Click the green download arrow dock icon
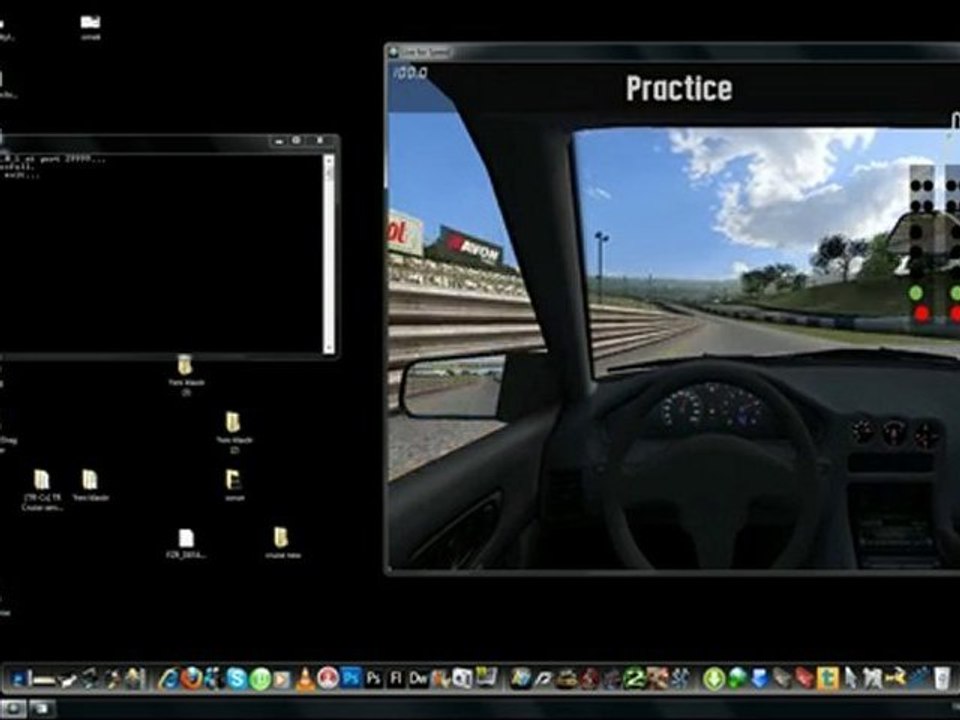Viewport: 960px width, 720px height. click(x=714, y=679)
